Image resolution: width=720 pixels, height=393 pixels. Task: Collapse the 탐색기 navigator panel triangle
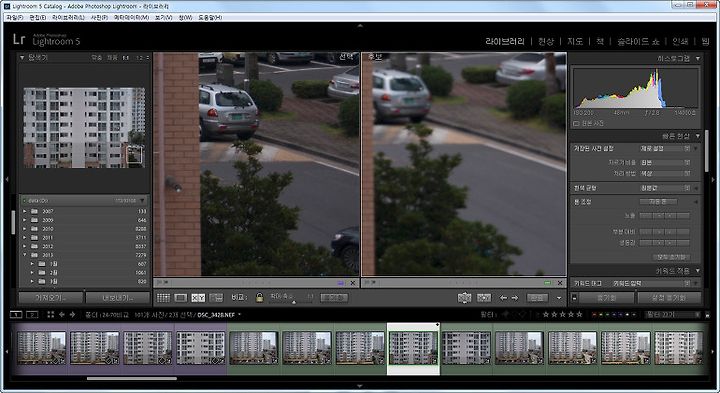click(x=22, y=57)
